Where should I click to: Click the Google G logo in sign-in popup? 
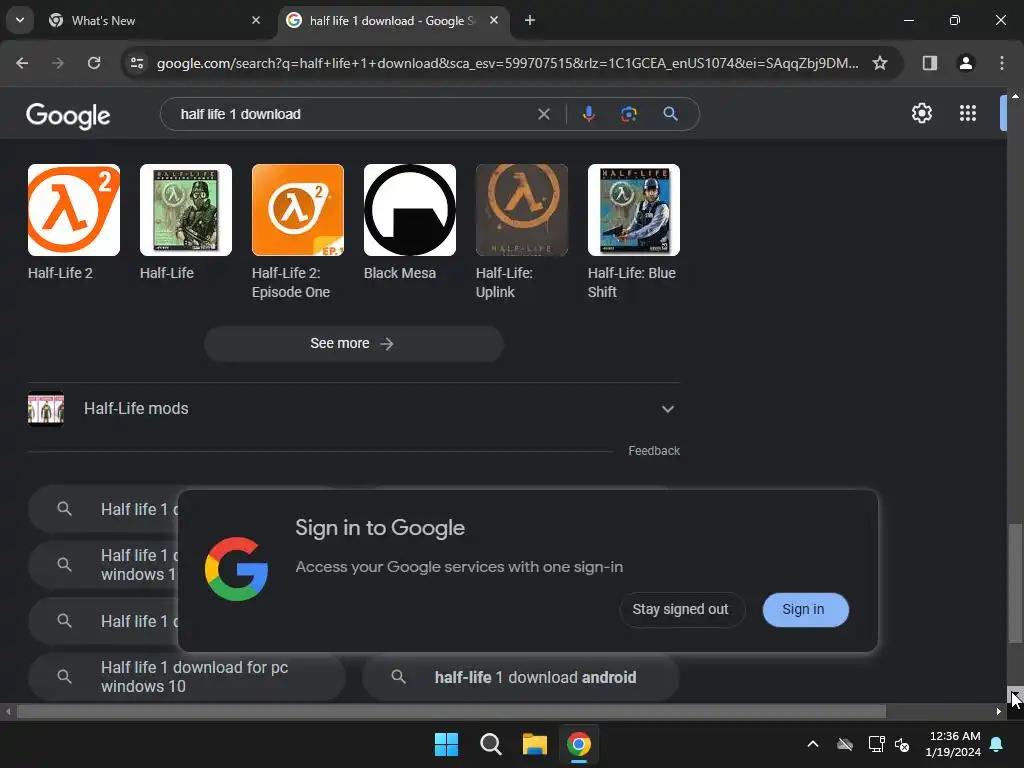tap(236, 569)
